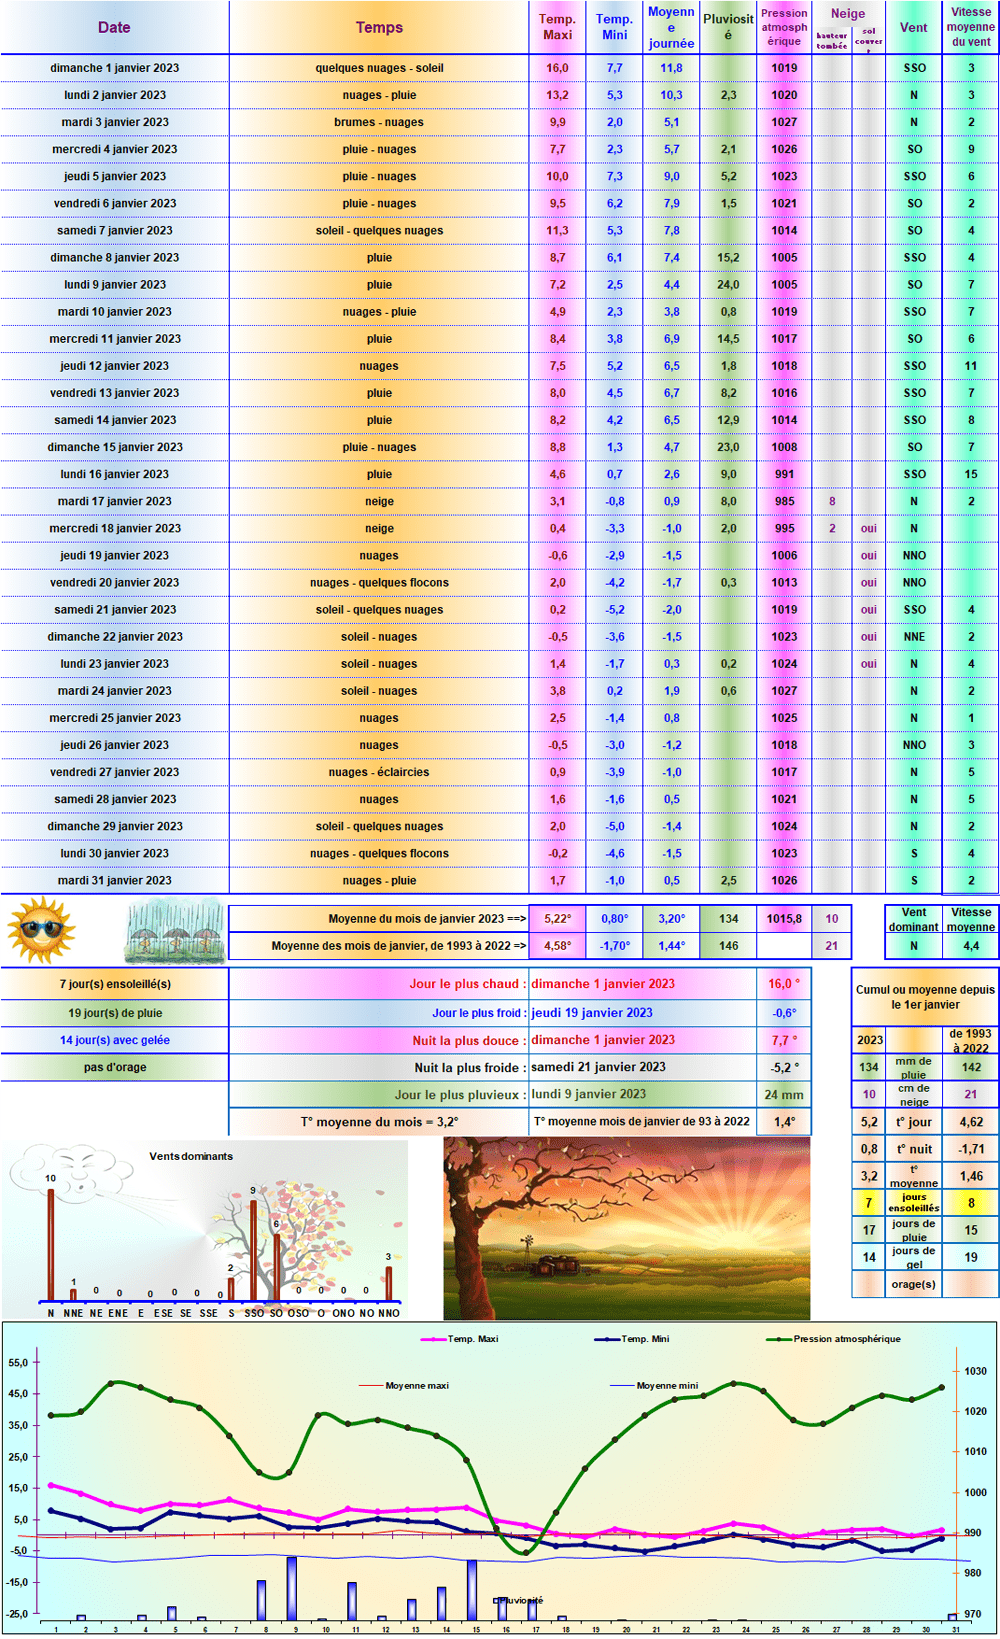Screen dimensions: 1000x1639
Task: Click the '24 mm' rainiest day amount
Action: coord(784,1094)
